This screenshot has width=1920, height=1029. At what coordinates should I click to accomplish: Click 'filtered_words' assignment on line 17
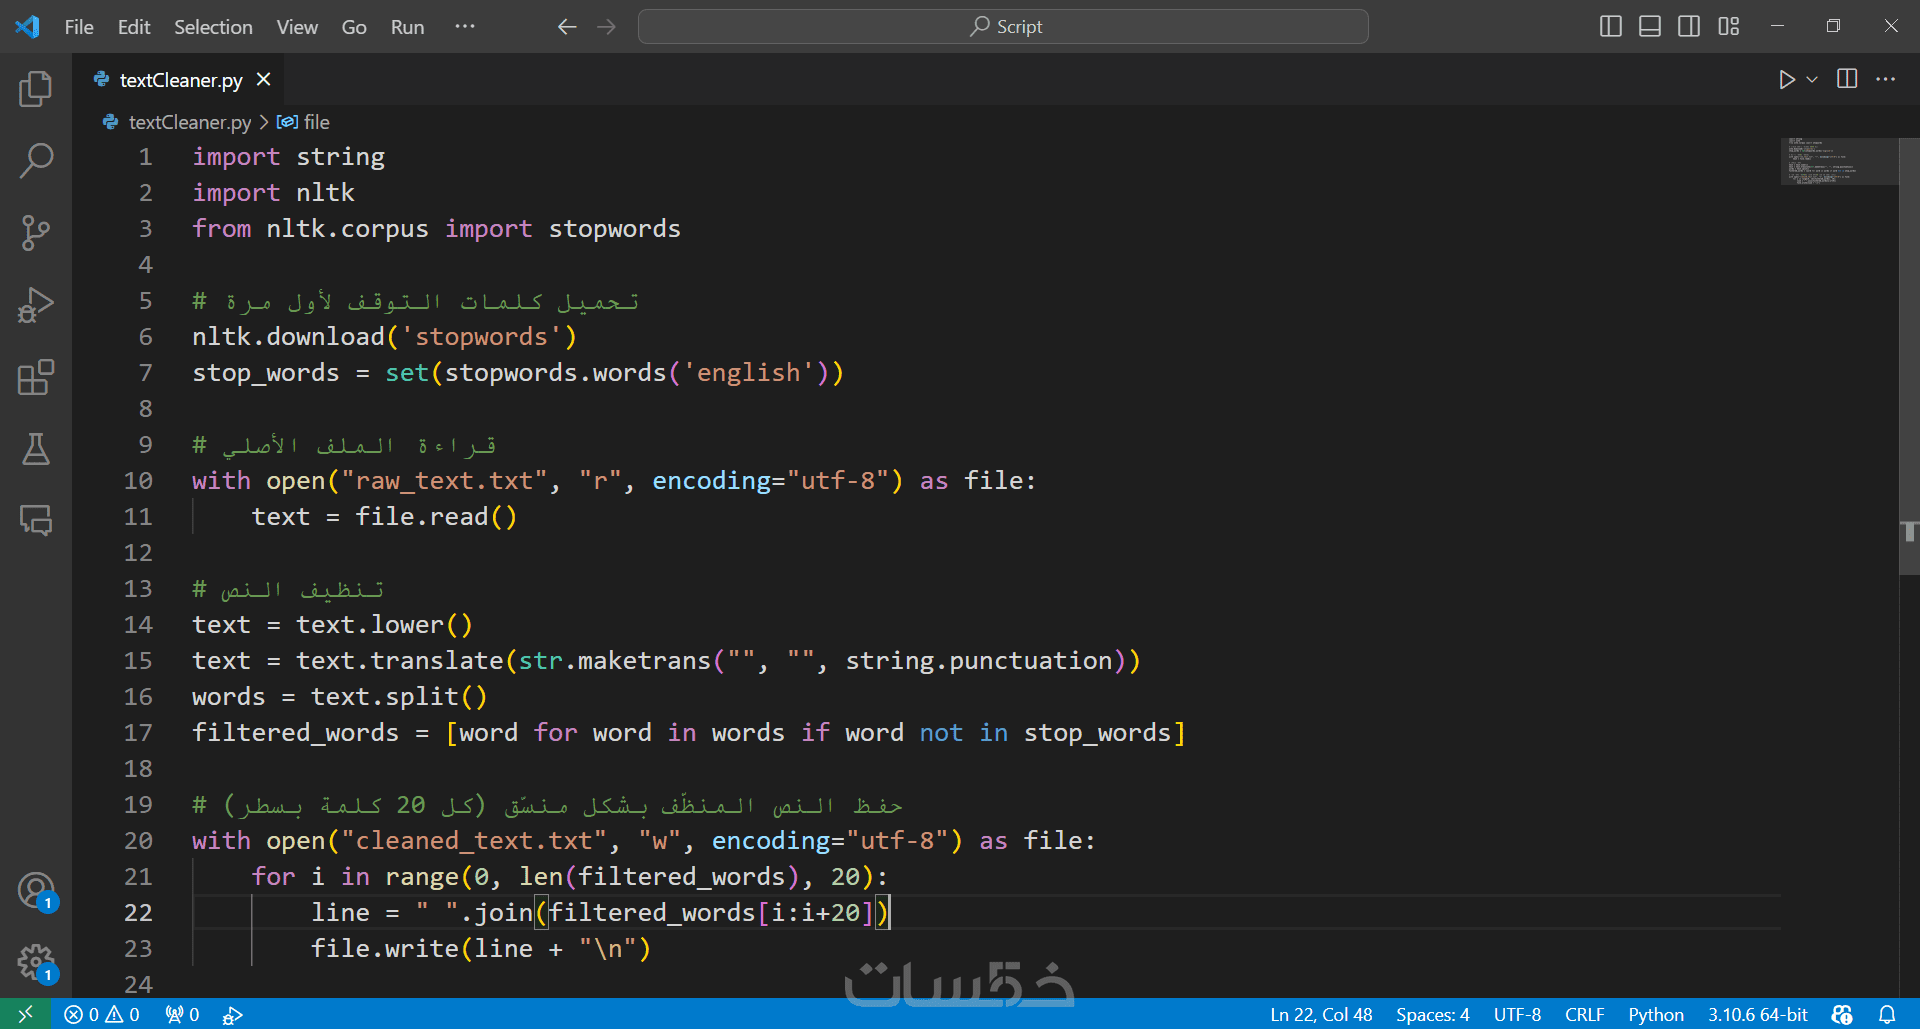click(295, 733)
